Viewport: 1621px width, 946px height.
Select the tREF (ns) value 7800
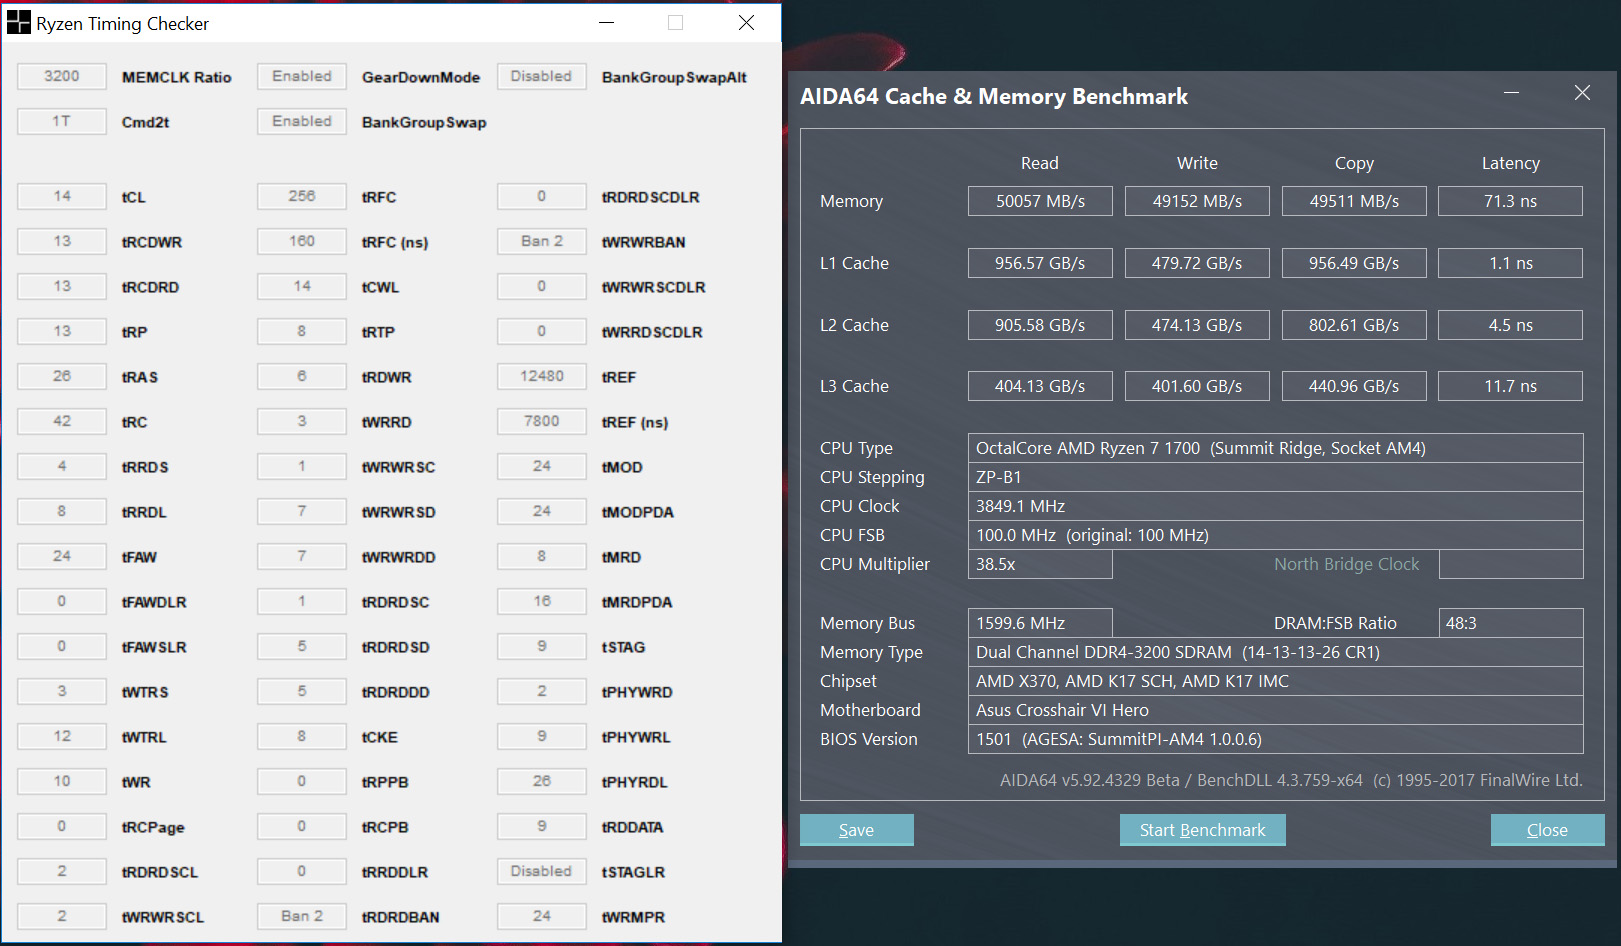click(542, 421)
